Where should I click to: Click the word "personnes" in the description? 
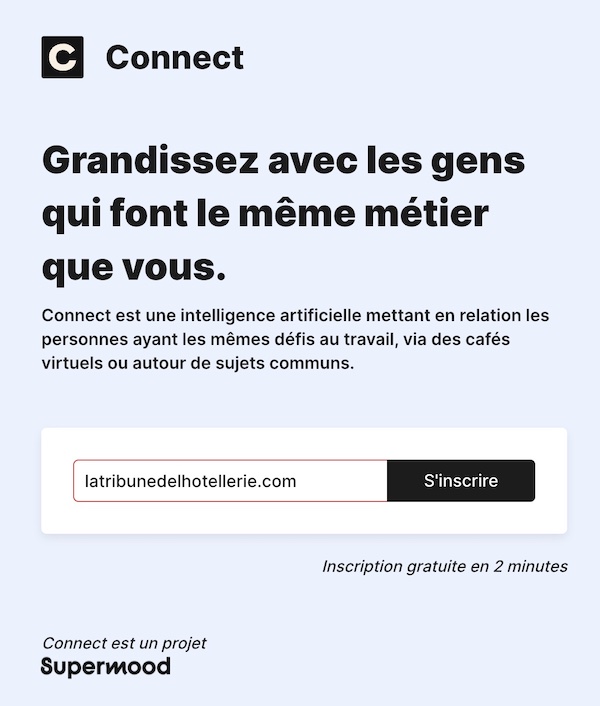(x=80, y=339)
